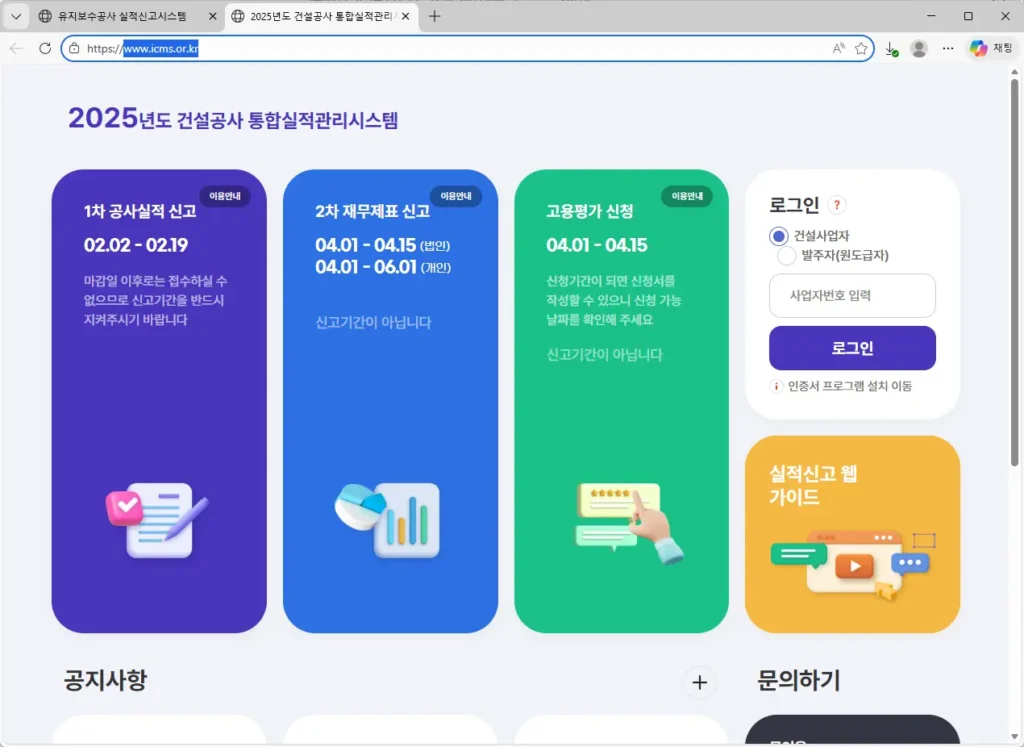
Task: Open the tab list chevron dropdown
Action: pyautogui.click(x=16, y=16)
